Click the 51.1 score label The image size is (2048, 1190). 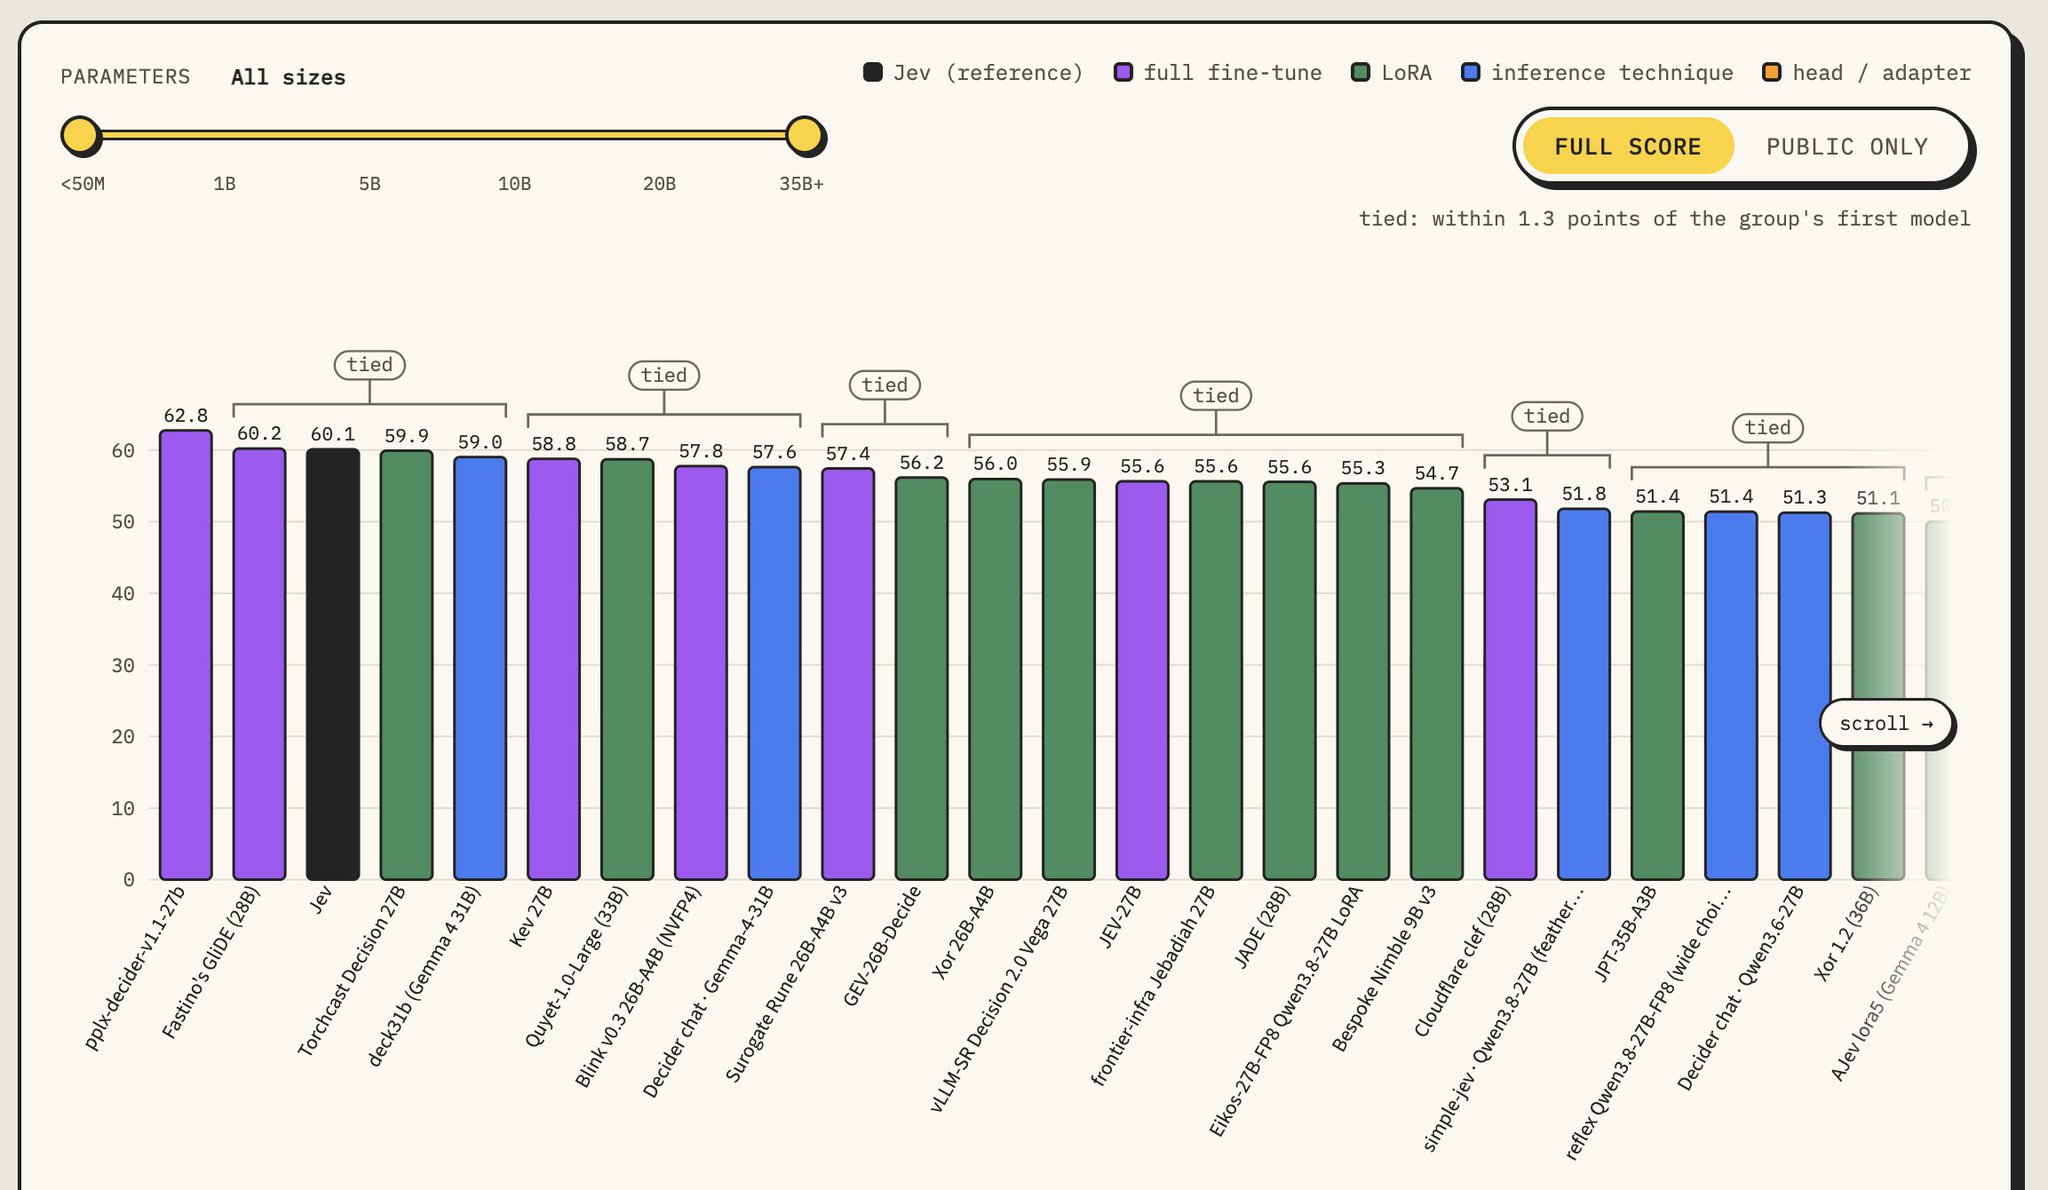pyautogui.click(x=1878, y=497)
